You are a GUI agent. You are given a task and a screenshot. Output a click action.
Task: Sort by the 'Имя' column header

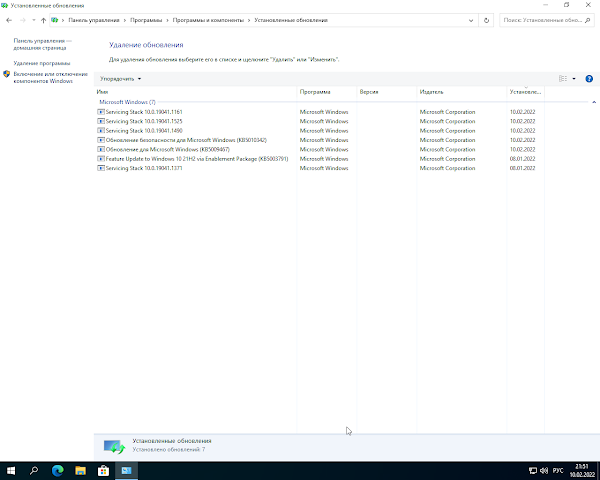[x=195, y=92]
